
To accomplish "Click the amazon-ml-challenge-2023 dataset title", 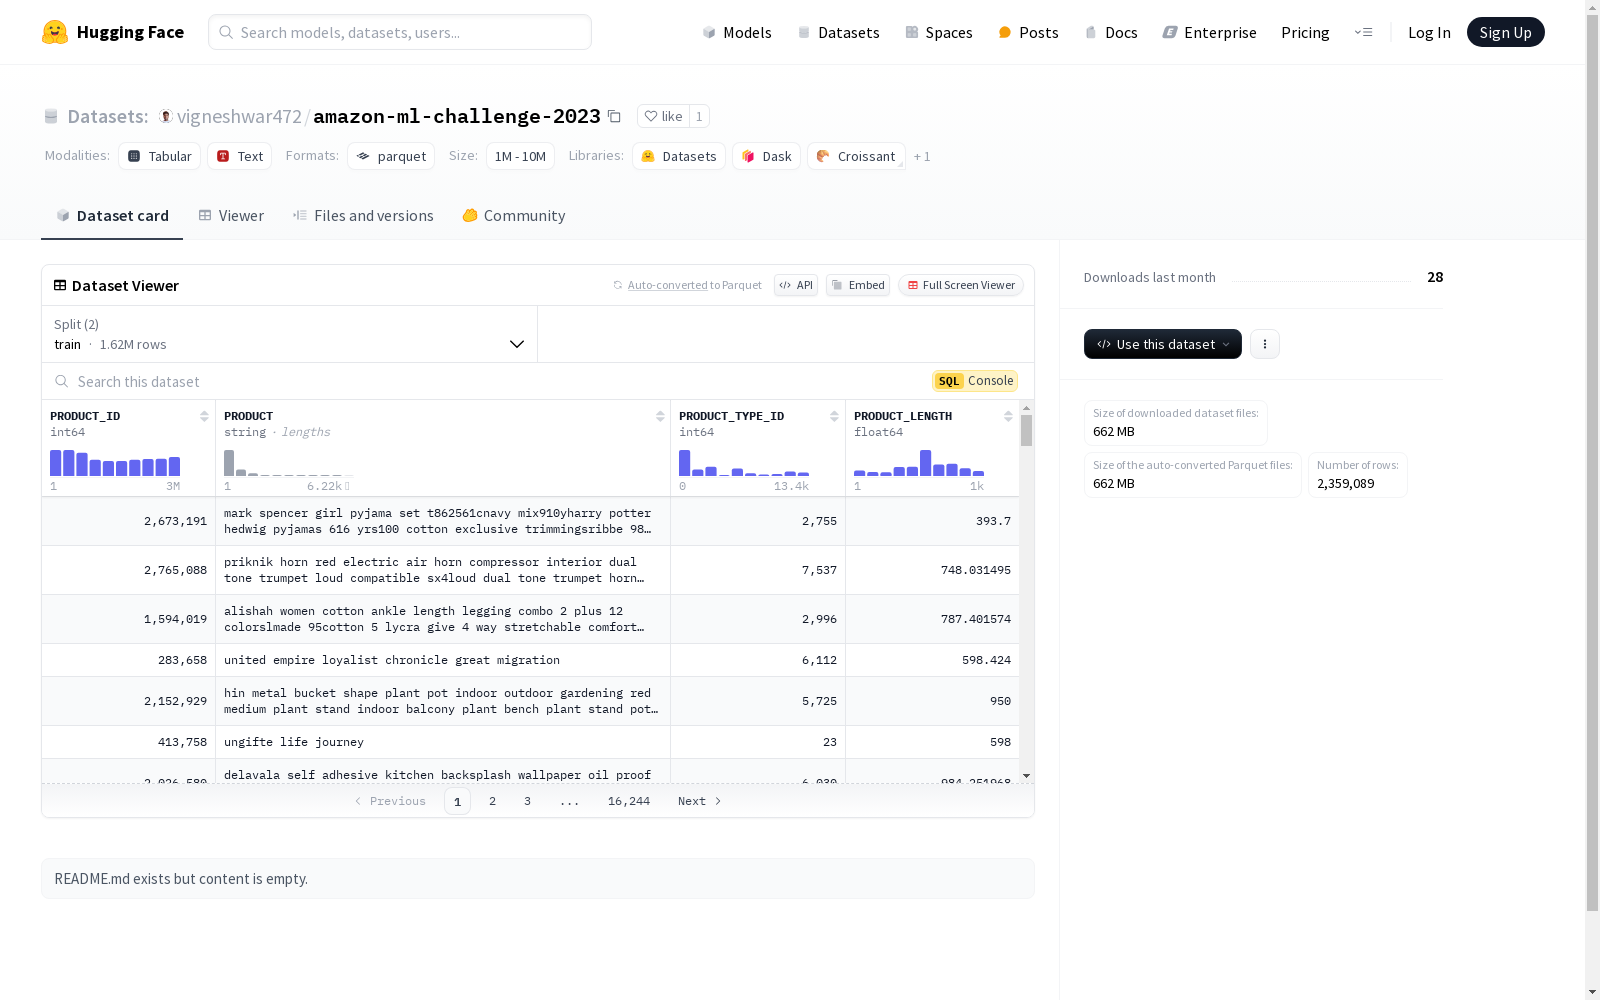I will coord(457,116).
